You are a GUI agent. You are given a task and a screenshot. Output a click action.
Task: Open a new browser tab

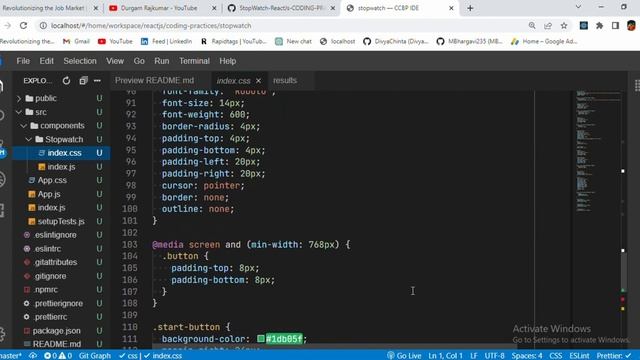tap(470, 8)
